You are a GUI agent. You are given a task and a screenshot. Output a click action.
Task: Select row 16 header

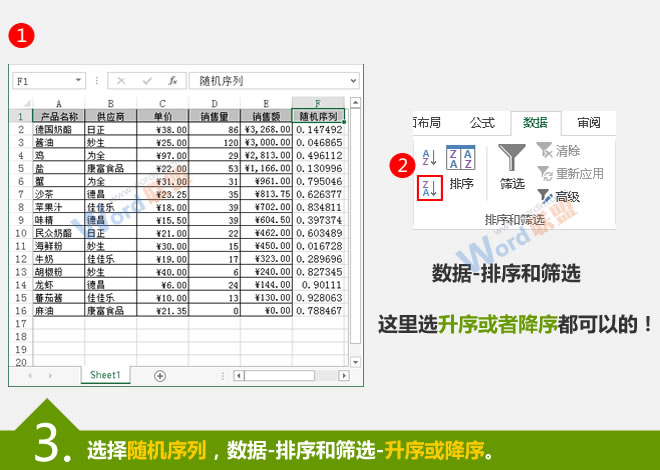pyautogui.click(x=21, y=311)
